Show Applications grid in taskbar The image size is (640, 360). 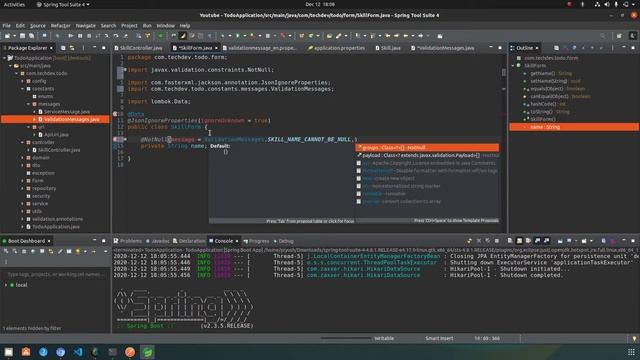[631, 352]
